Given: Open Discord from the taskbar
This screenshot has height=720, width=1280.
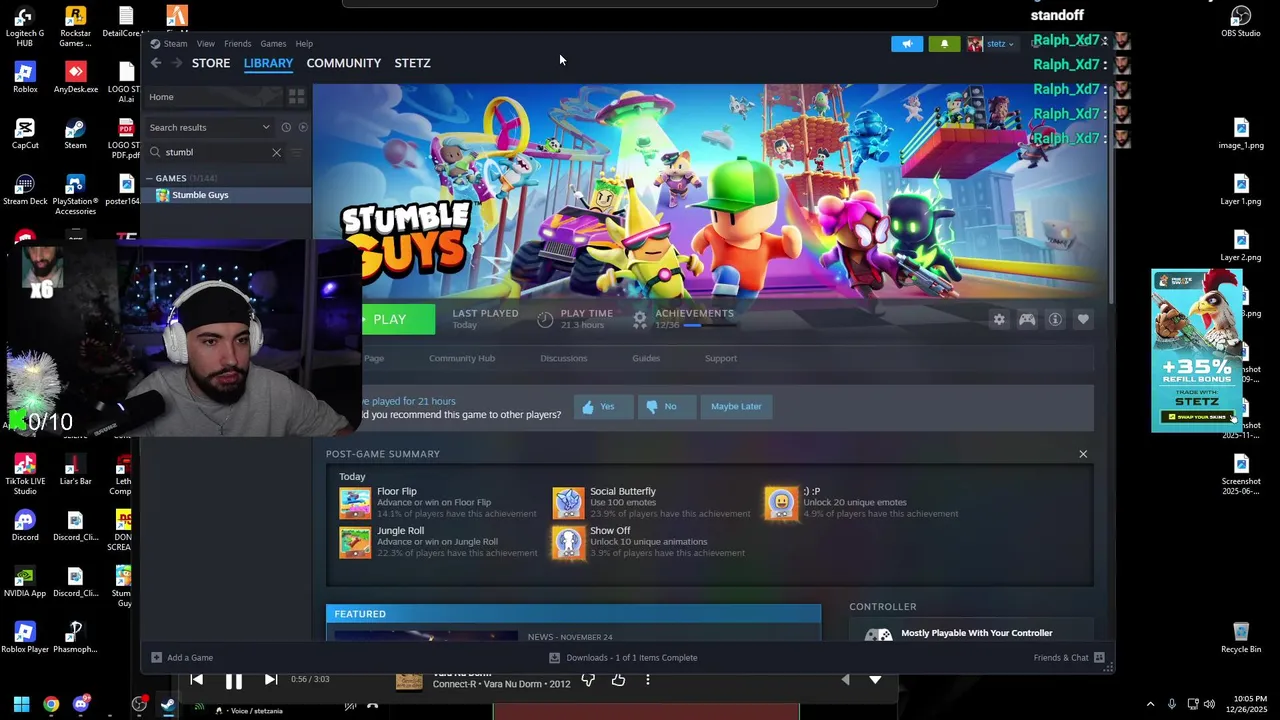Looking at the screenshot, I should [81, 704].
